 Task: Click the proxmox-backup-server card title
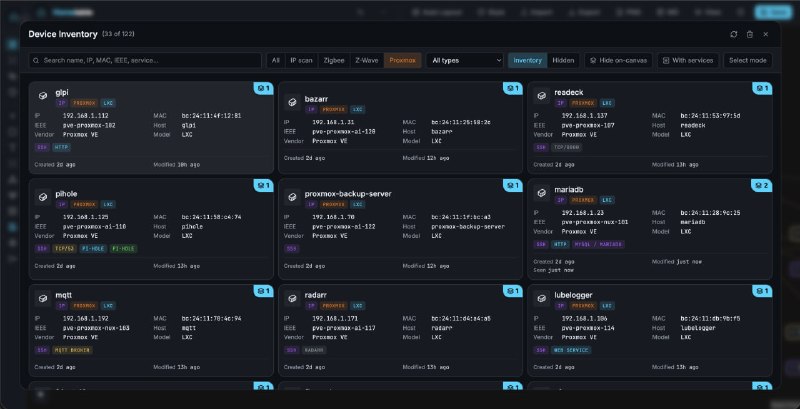pos(348,194)
